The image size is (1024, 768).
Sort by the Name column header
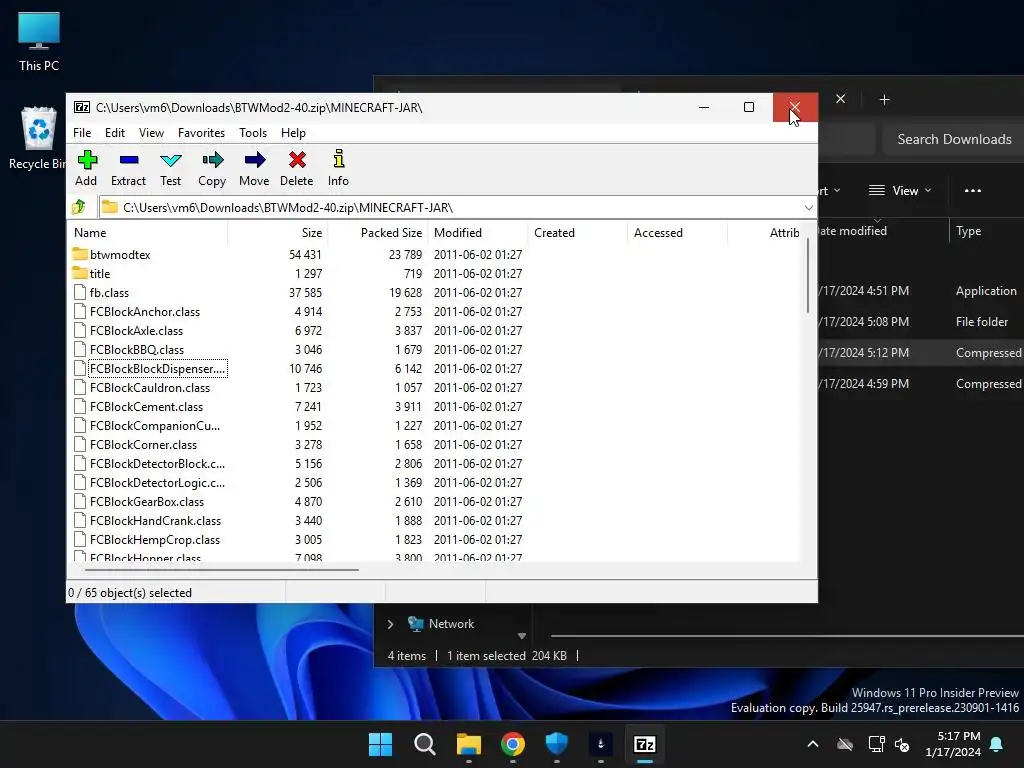pos(147,232)
